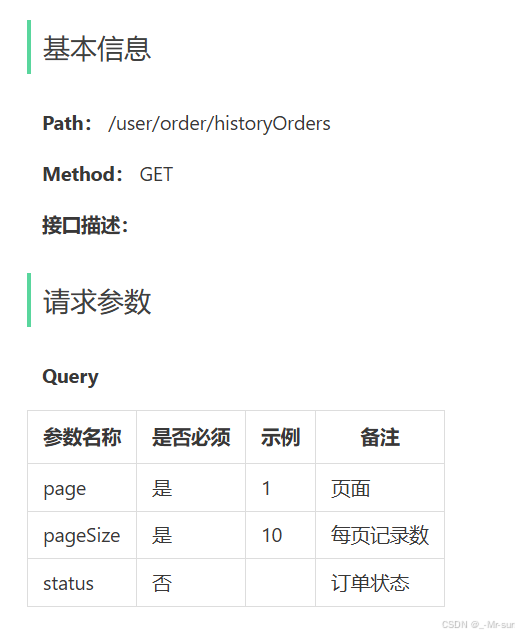Click the Path: label
519x636 pixels.
click(x=67, y=123)
